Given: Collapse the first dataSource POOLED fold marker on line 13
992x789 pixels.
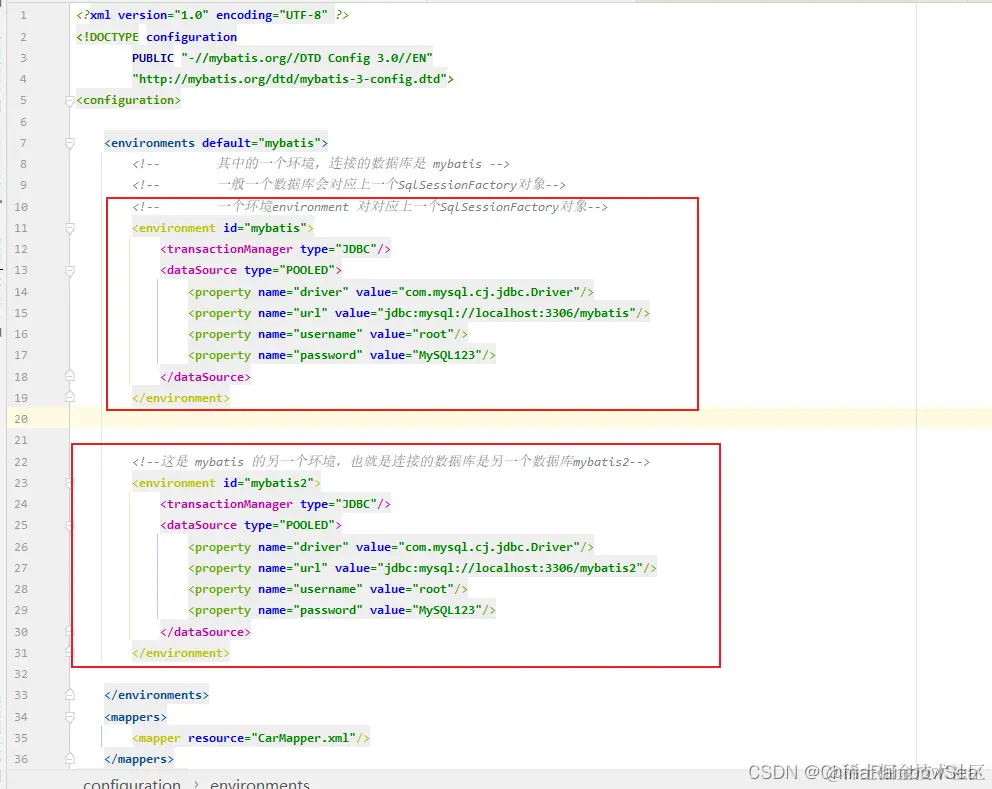Looking at the screenshot, I should (70, 271).
